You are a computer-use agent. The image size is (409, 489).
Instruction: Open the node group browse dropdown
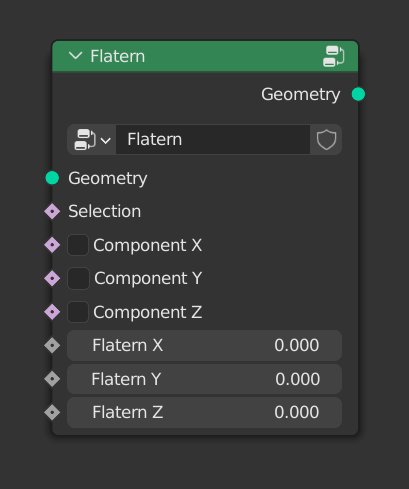(92, 140)
